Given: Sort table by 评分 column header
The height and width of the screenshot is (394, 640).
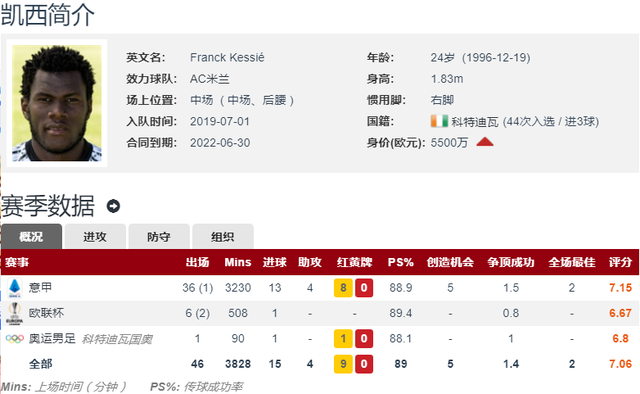Looking at the screenshot, I should pyautogui.click(x=620, y=262).
